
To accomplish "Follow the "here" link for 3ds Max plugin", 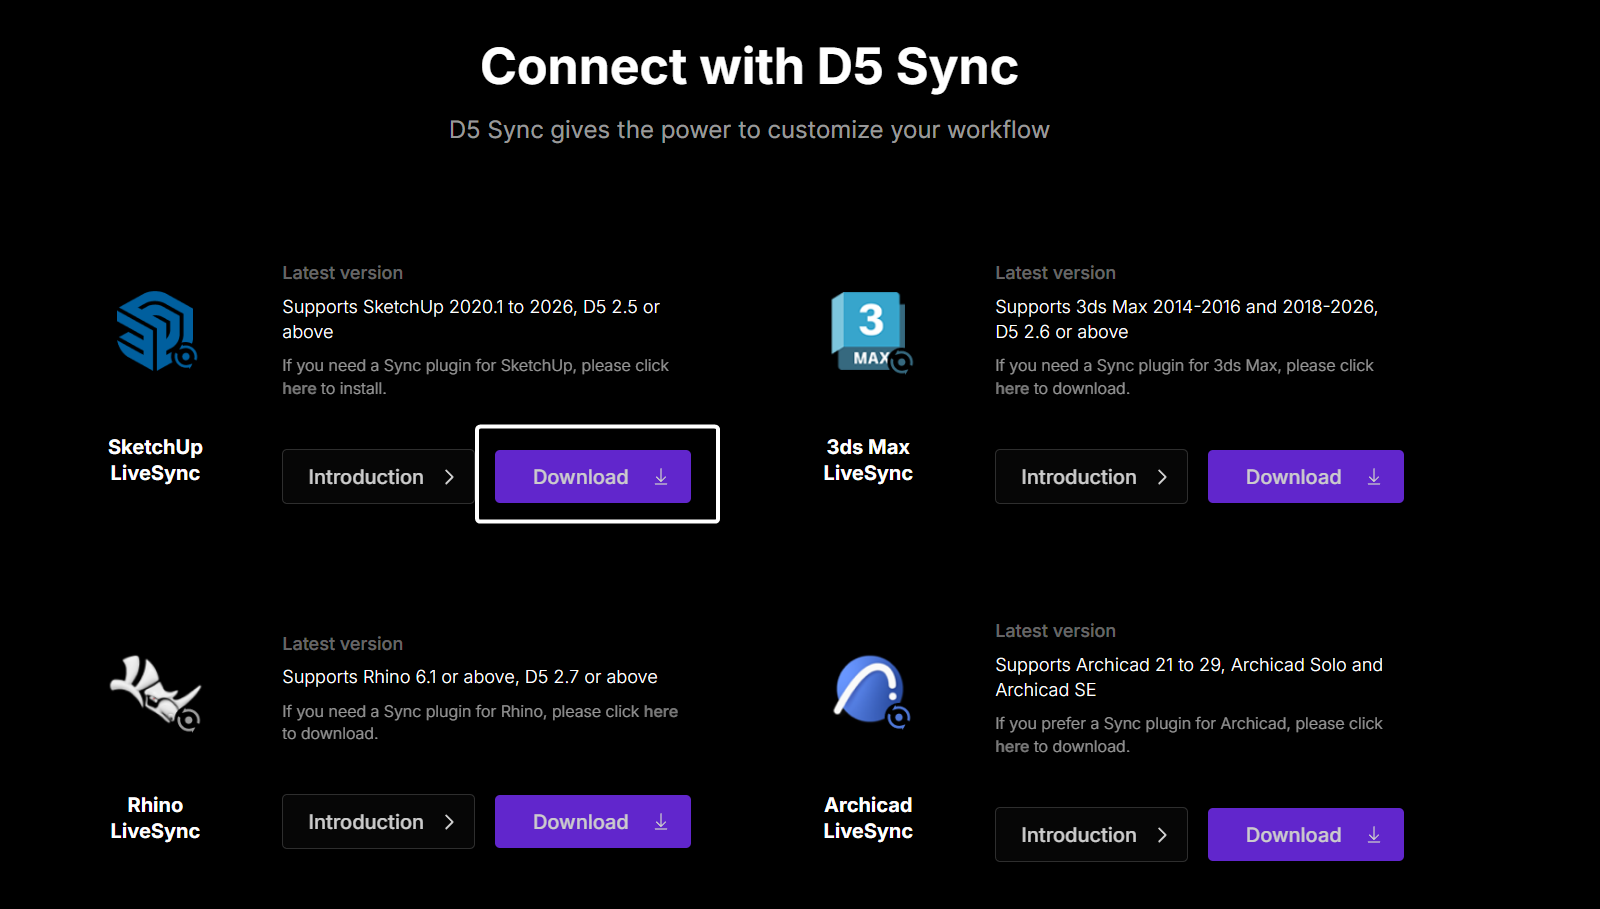I will click(x=1012, y=389).
